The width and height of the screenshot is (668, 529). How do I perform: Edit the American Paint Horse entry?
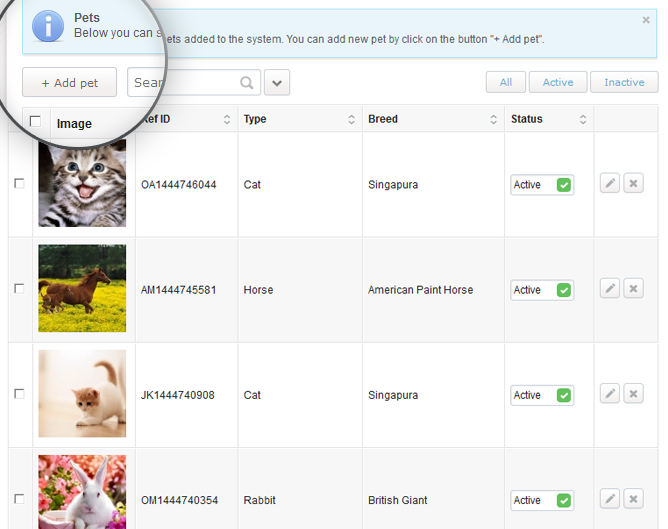[x=610, y=289]
